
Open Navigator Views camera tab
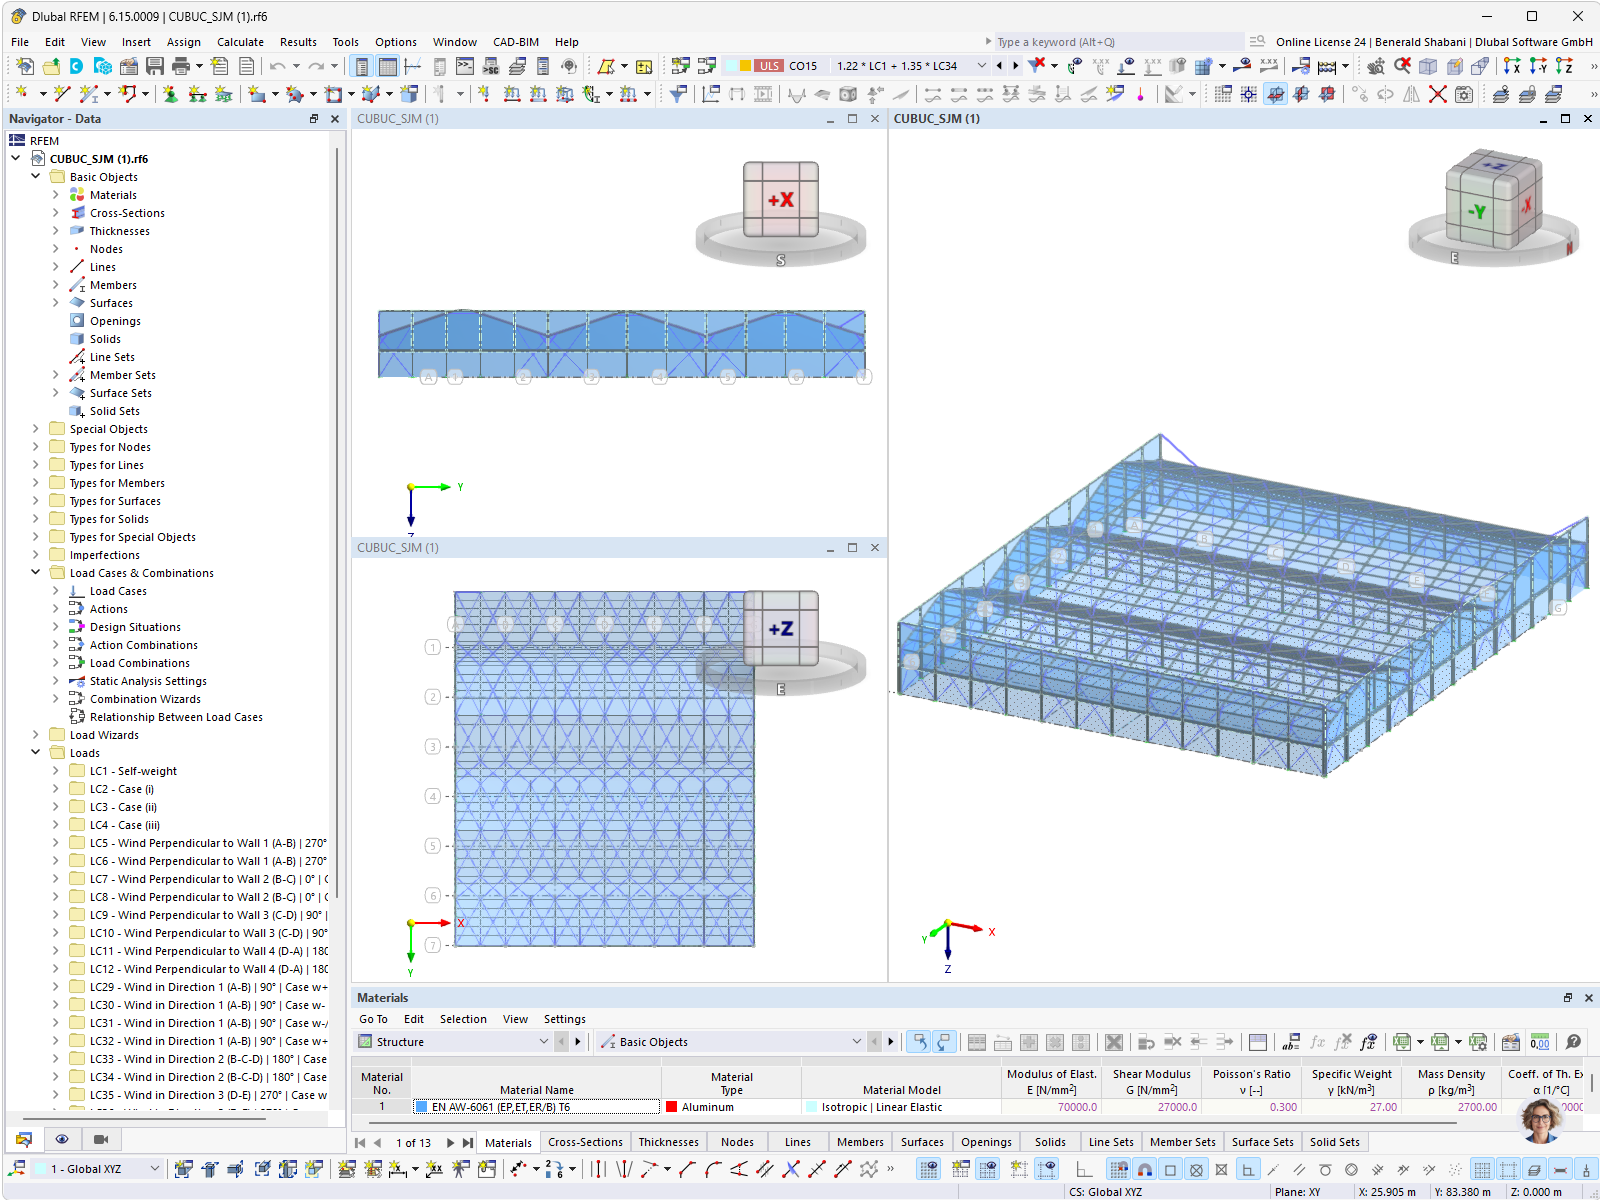pyautogui.click(x=100, y=1139)
